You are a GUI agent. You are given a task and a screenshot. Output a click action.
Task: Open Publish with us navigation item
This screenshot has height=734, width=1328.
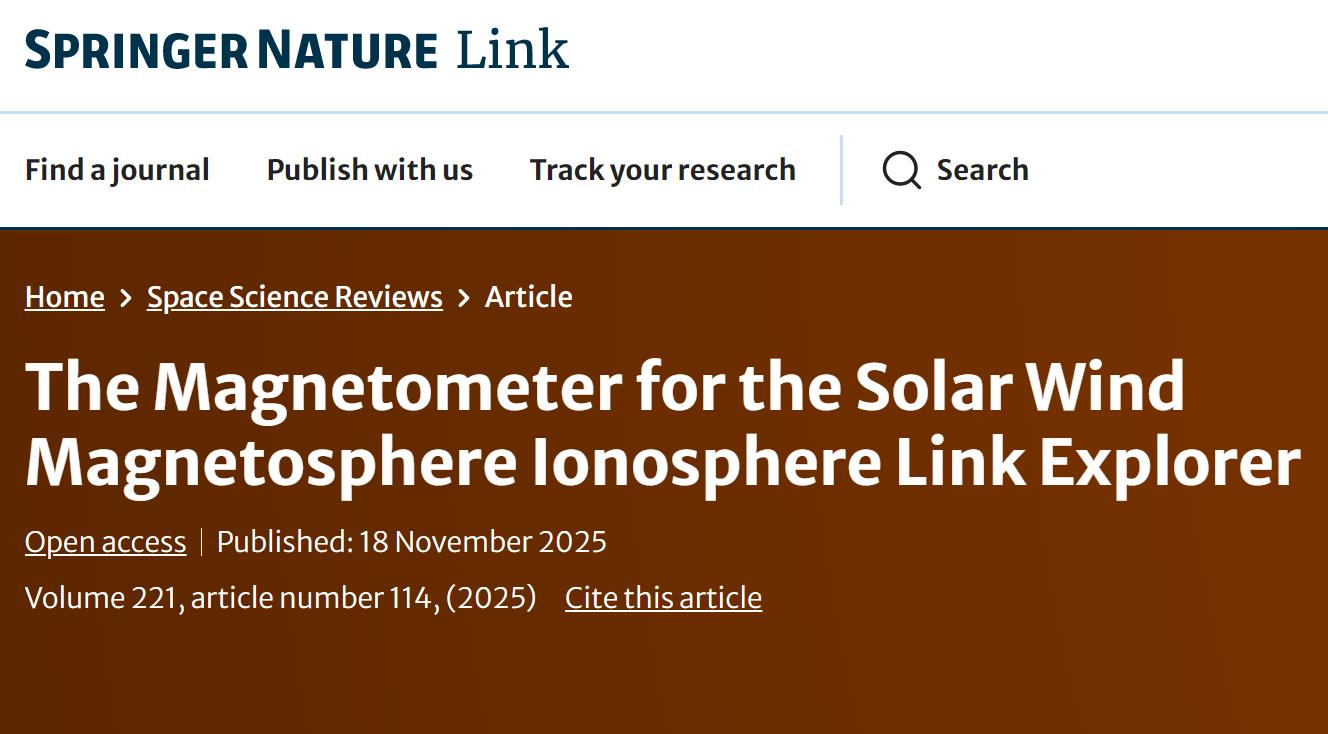click(369, 170)
